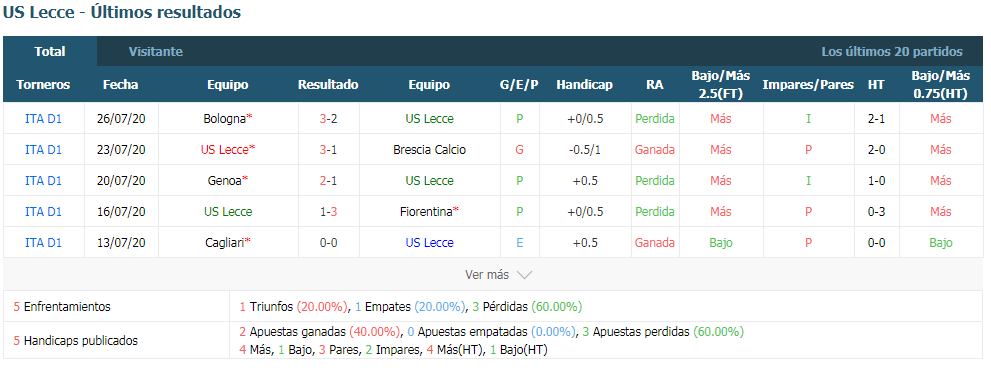Click the red US Lecce home team
This screenshot has height=368, width=991.
pyautogui.click(x=224, y=150)
